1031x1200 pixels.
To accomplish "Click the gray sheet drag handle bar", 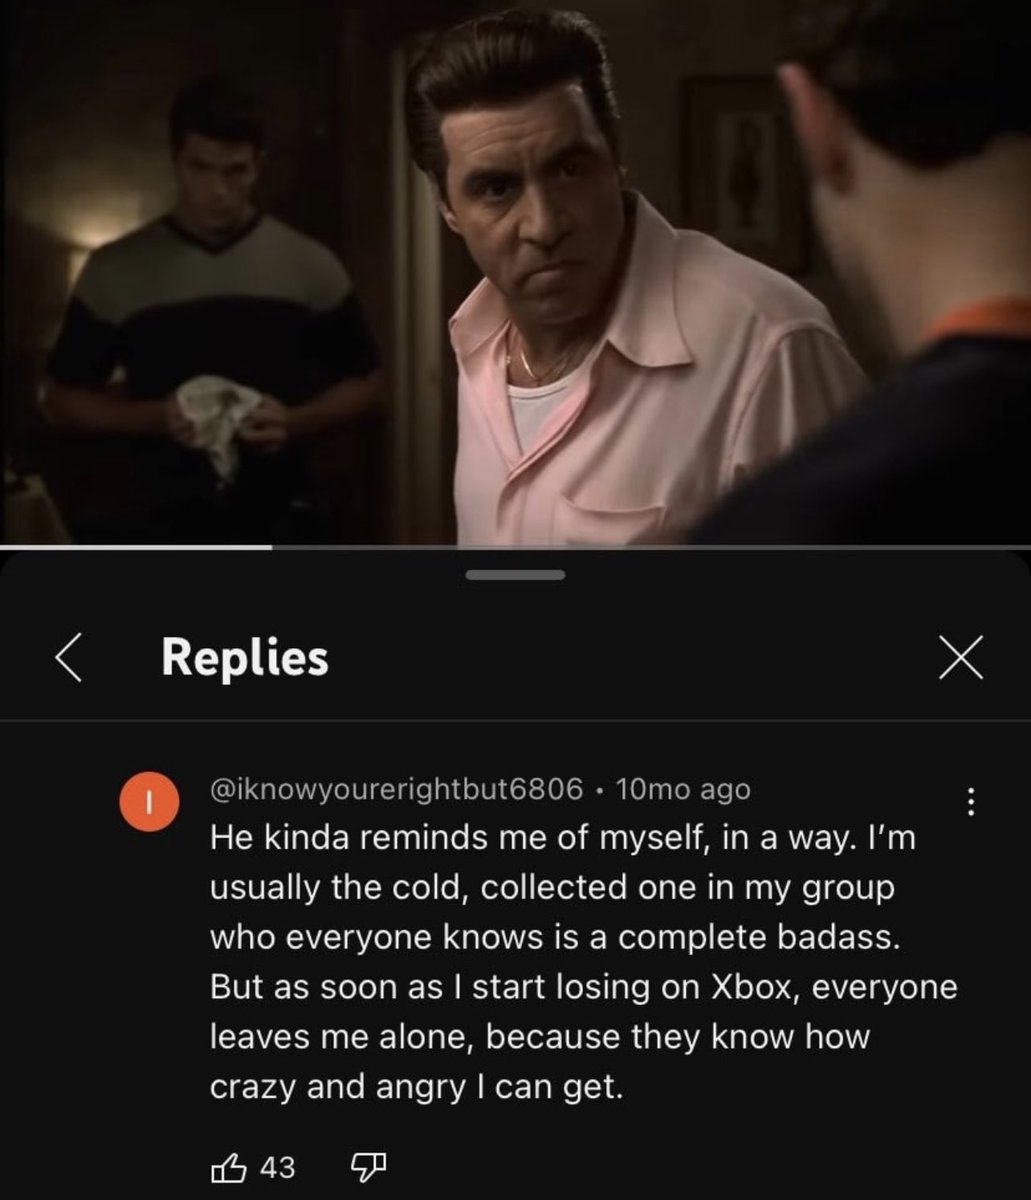I will tap(515, 575).
